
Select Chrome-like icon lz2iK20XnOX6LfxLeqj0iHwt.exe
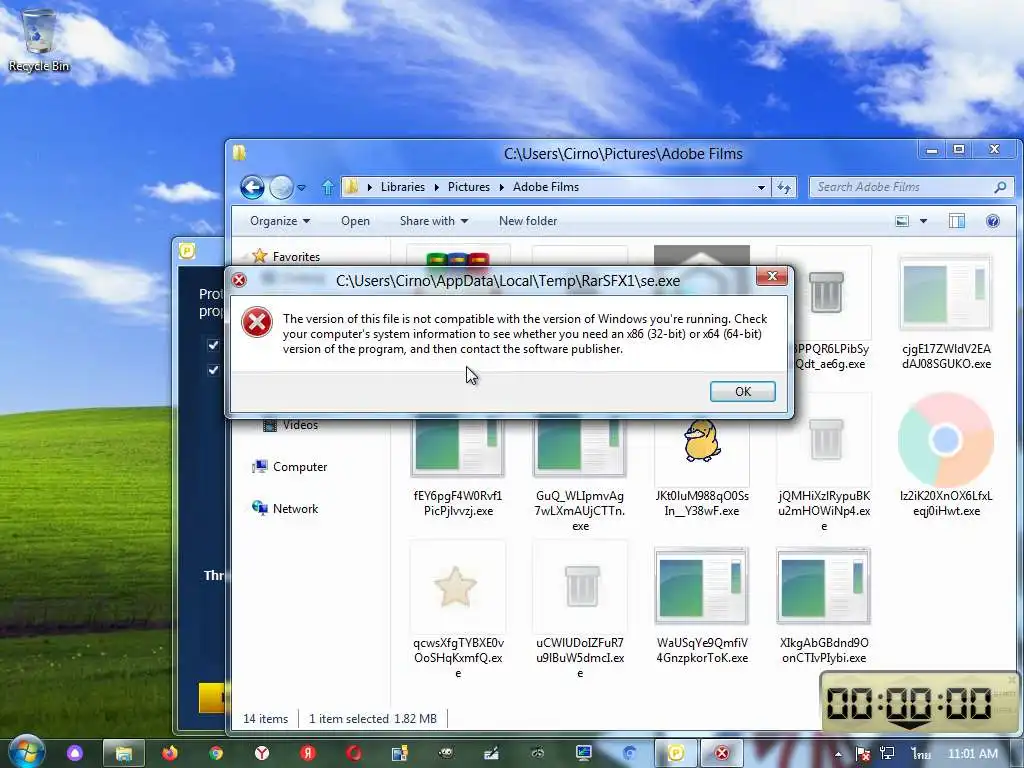point(946,455)
